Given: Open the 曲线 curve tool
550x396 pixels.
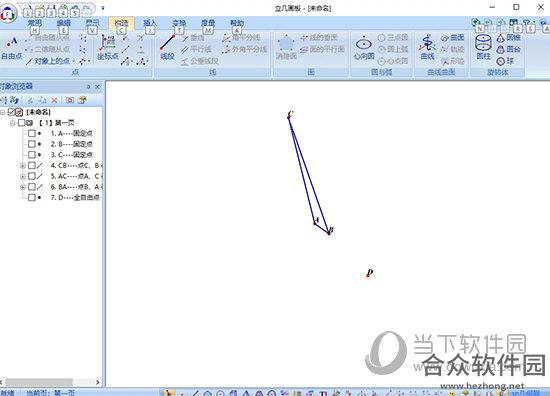Looking at the screenshot, I should tap(427, 47).
